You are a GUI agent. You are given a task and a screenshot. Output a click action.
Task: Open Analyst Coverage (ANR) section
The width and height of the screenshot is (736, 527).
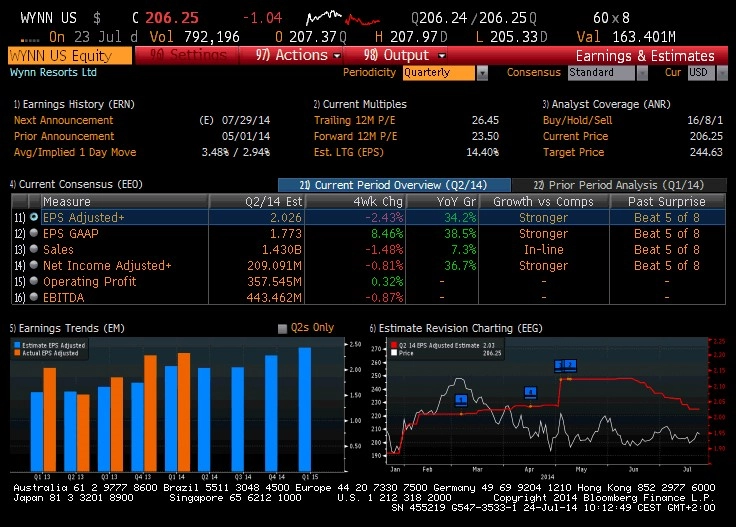pyautogui.click(x=606, y=104)
